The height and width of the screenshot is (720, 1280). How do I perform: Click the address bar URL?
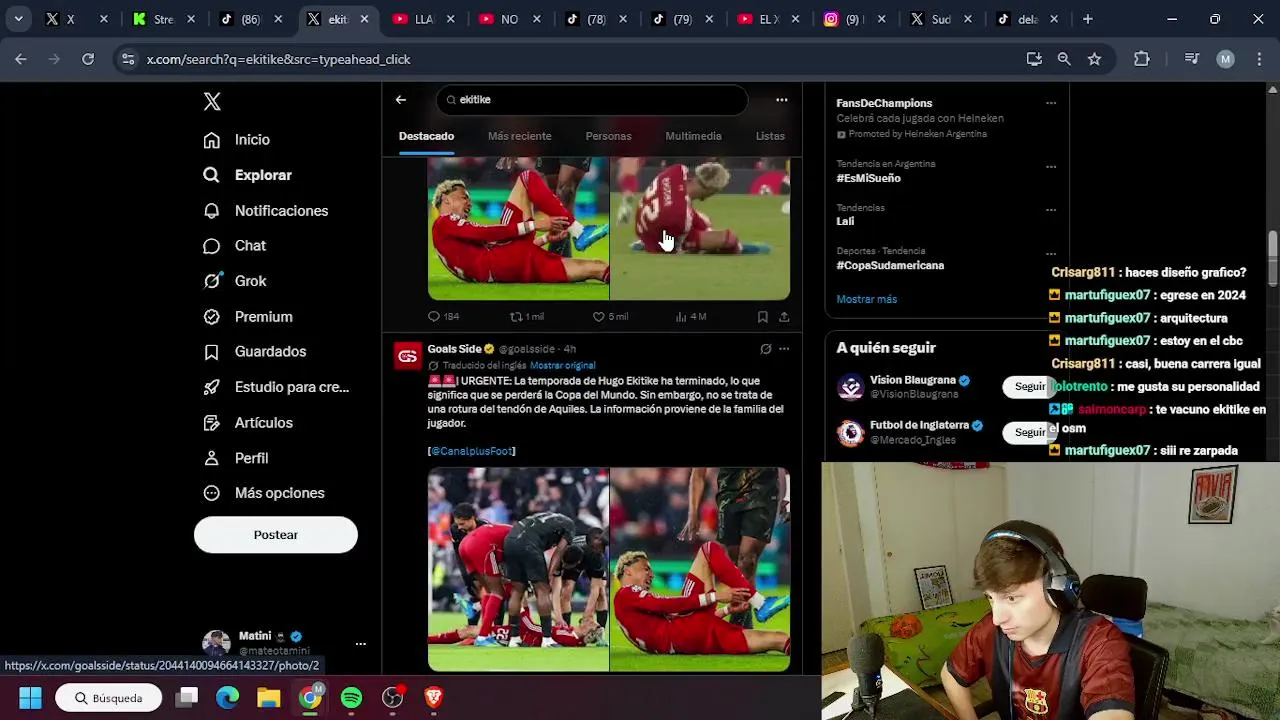tap(278, 59)
